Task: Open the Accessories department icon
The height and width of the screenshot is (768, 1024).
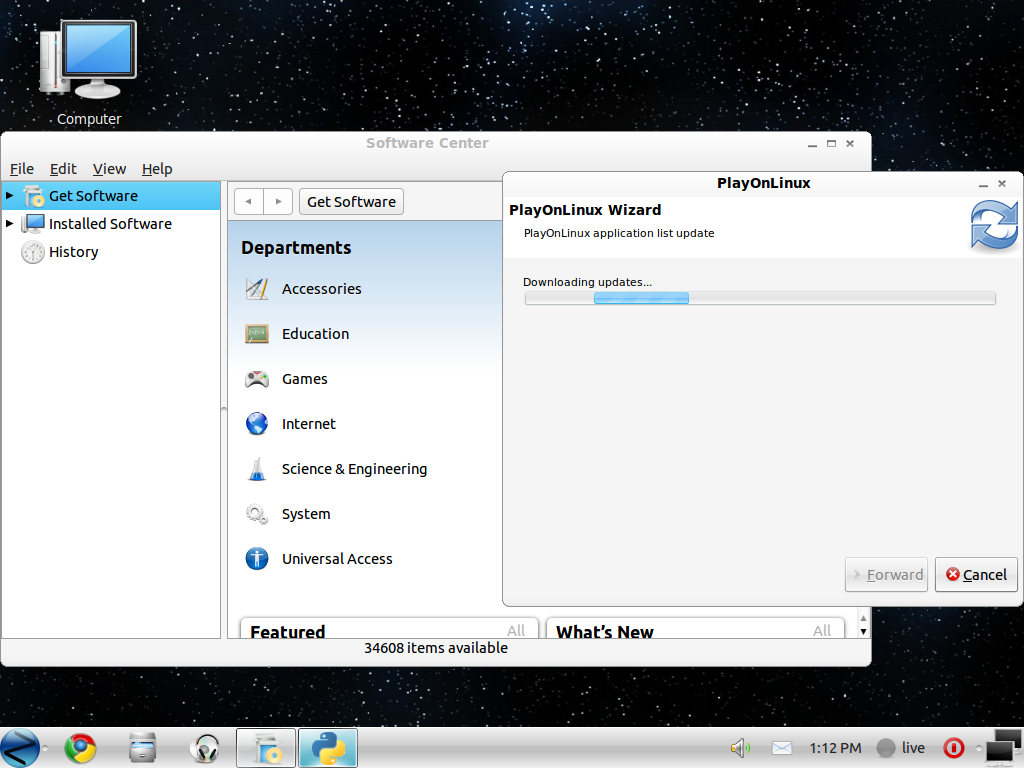Action: pyautogui.click(x=257, y=289)
